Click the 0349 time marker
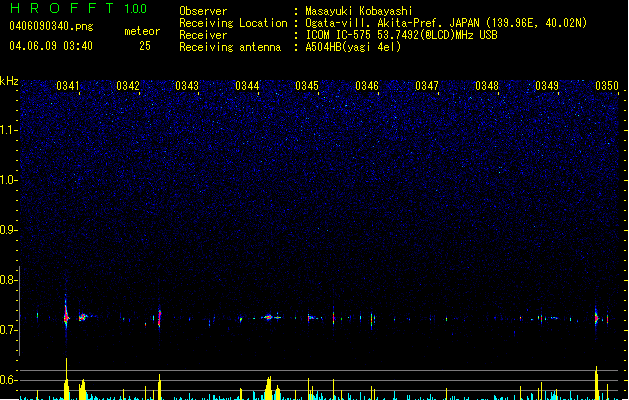The height and width of the screenshot is (400, 629). tap(547, 86)
